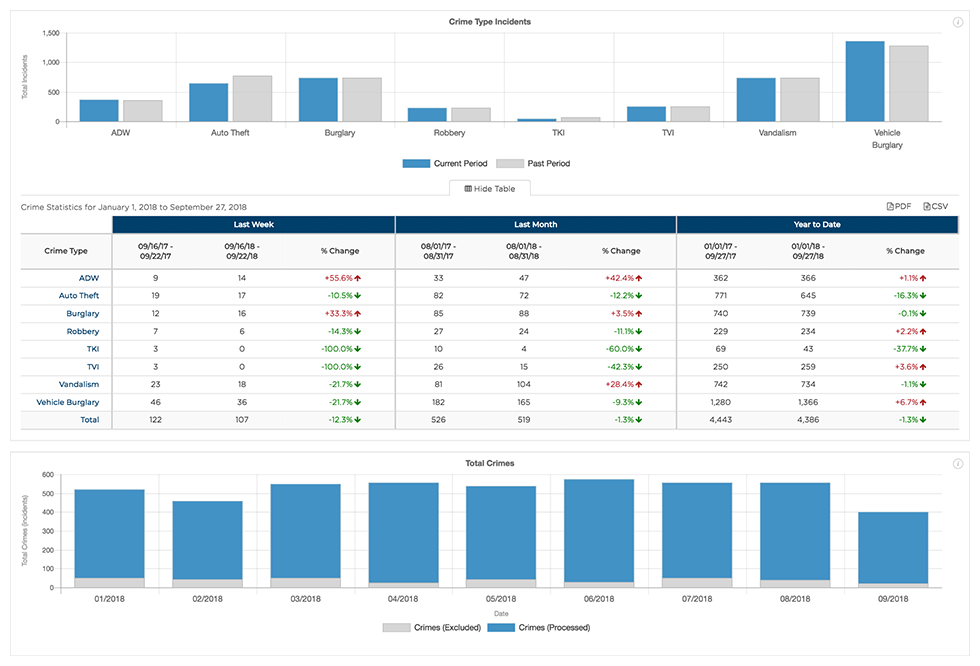980x666 pixels.
Task: Click the Vandalism crime type link
Action: tap(80, 384)
